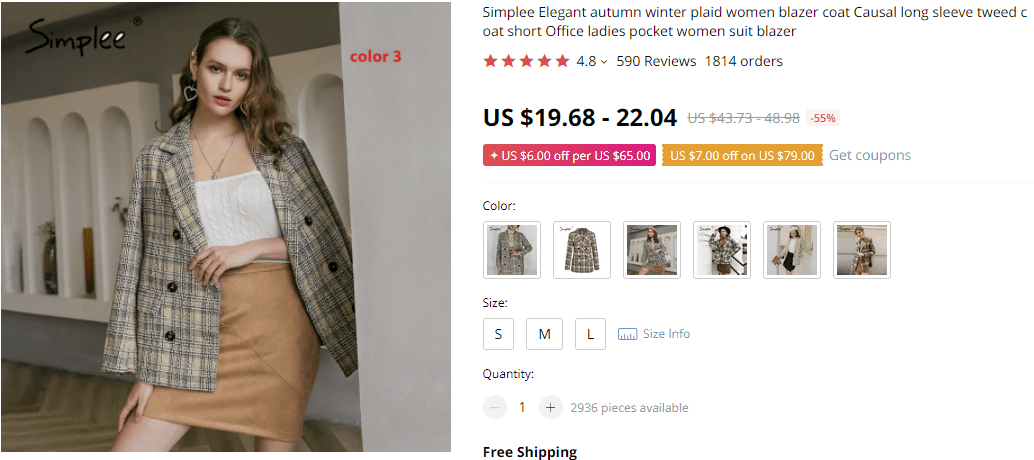Image resolution: width=1034 pixels, height=460 pixels.
Task: Choose the black hat color swatch
Action: [x=722, y=250]
